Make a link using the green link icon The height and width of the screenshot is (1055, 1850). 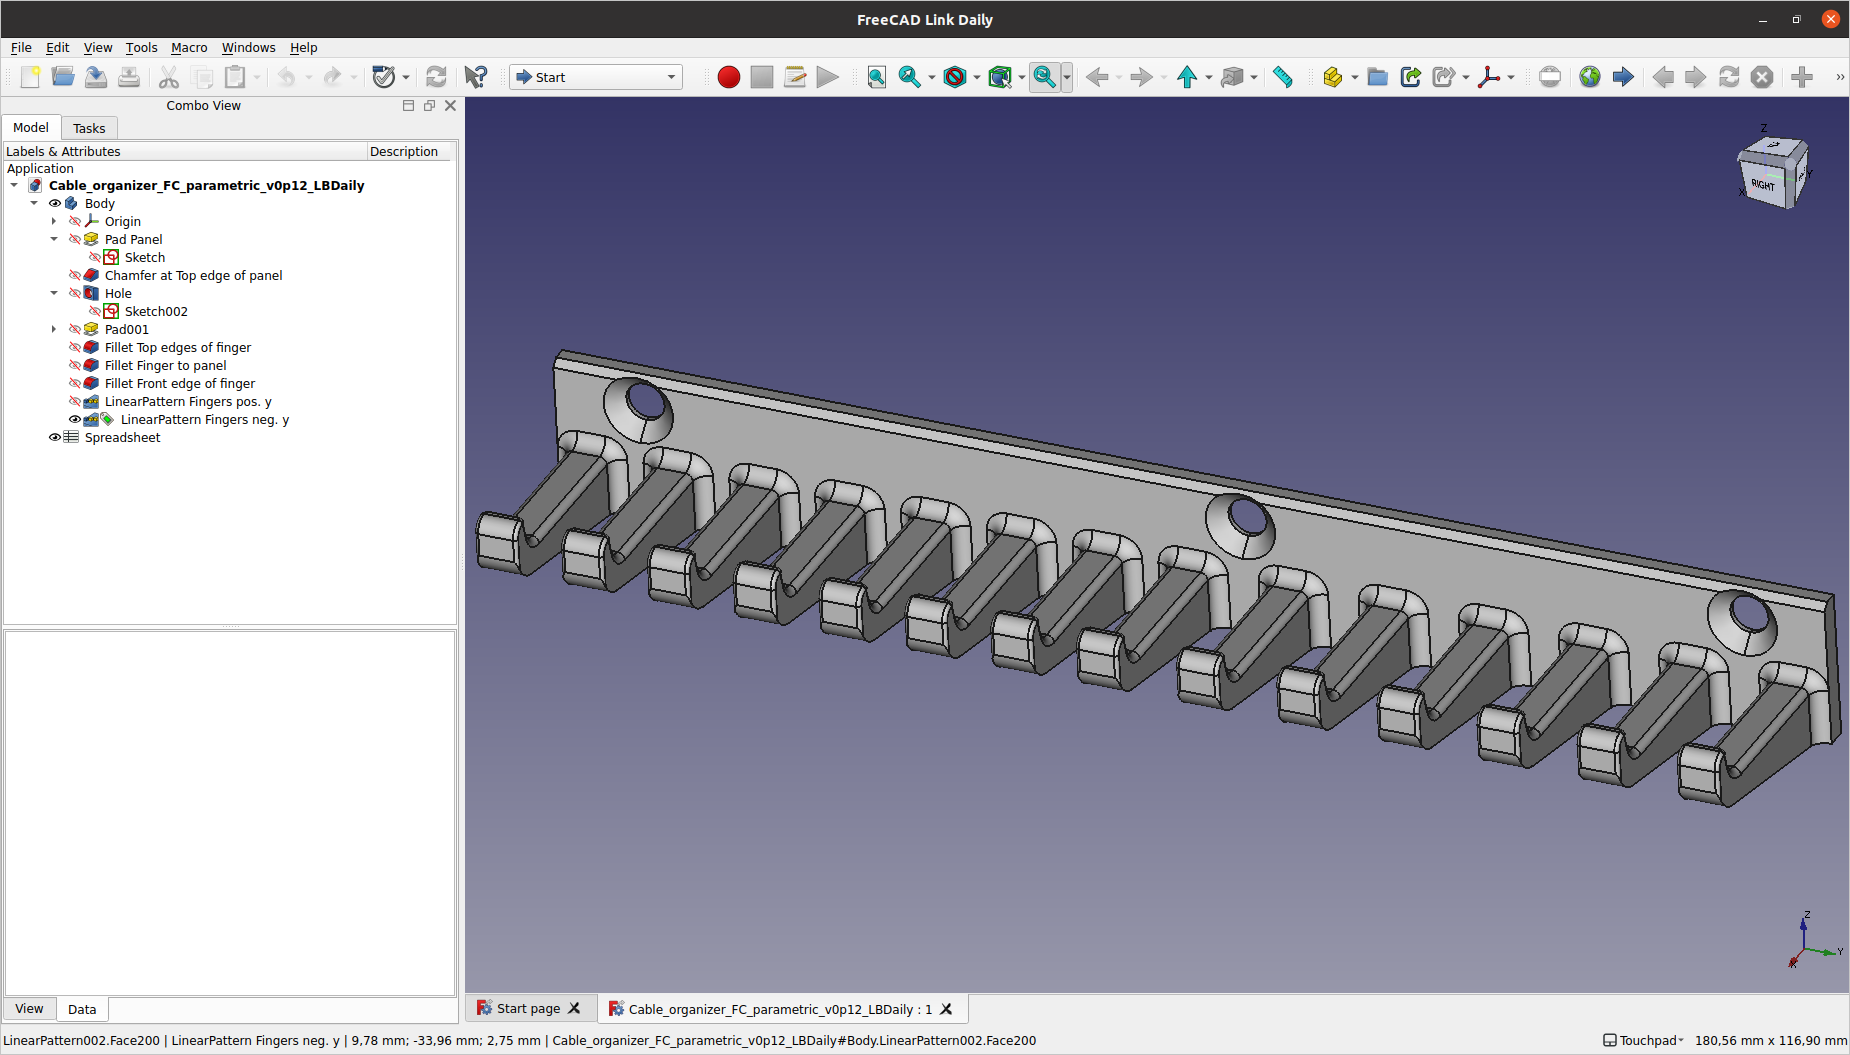(1411, 76)
